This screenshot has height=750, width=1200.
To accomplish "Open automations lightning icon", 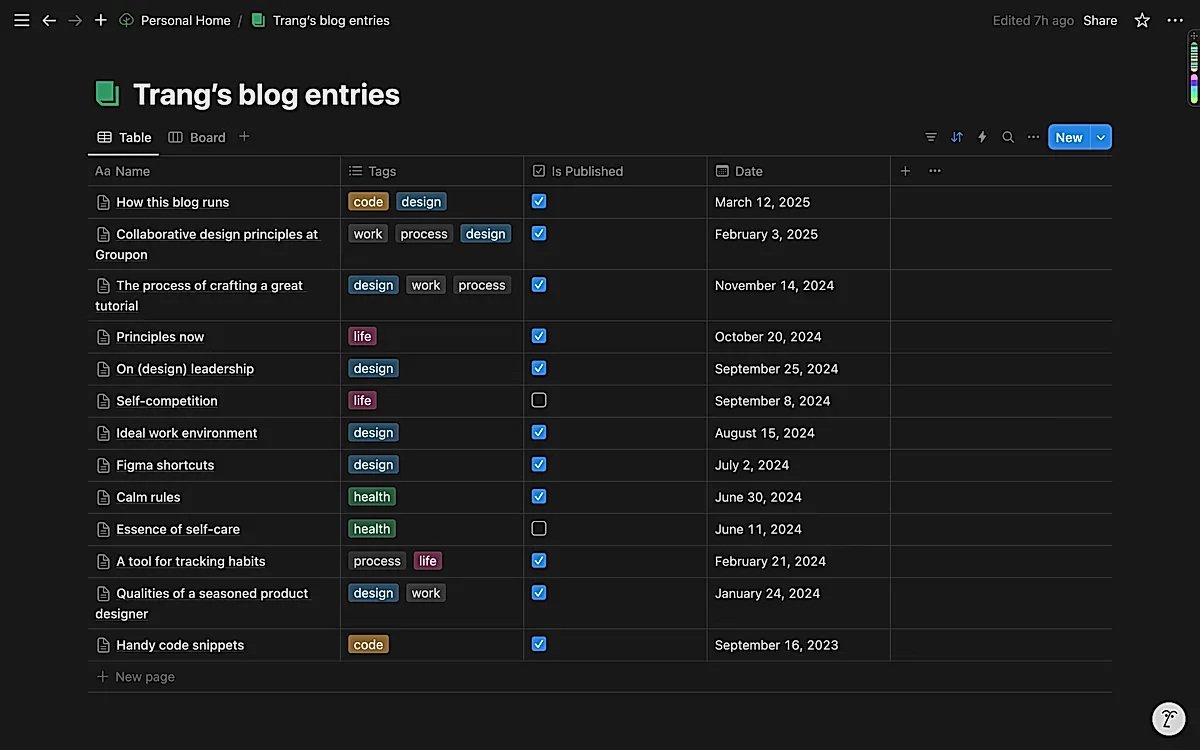I will pos(982,137).
